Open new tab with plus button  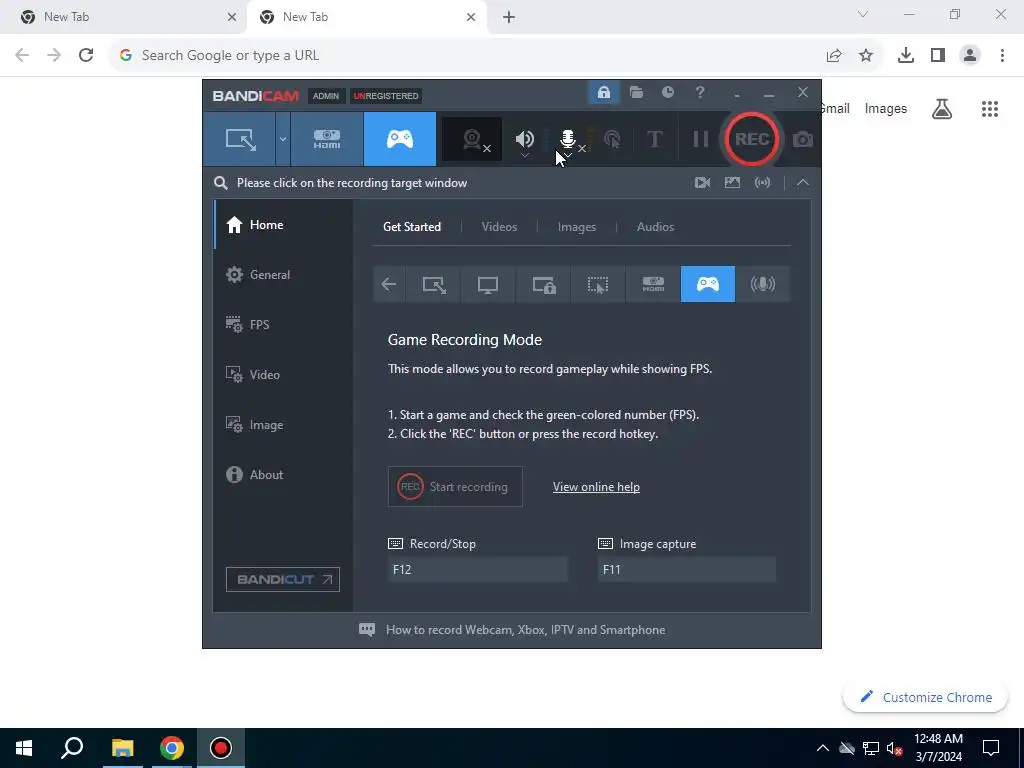tap(509, 18)
